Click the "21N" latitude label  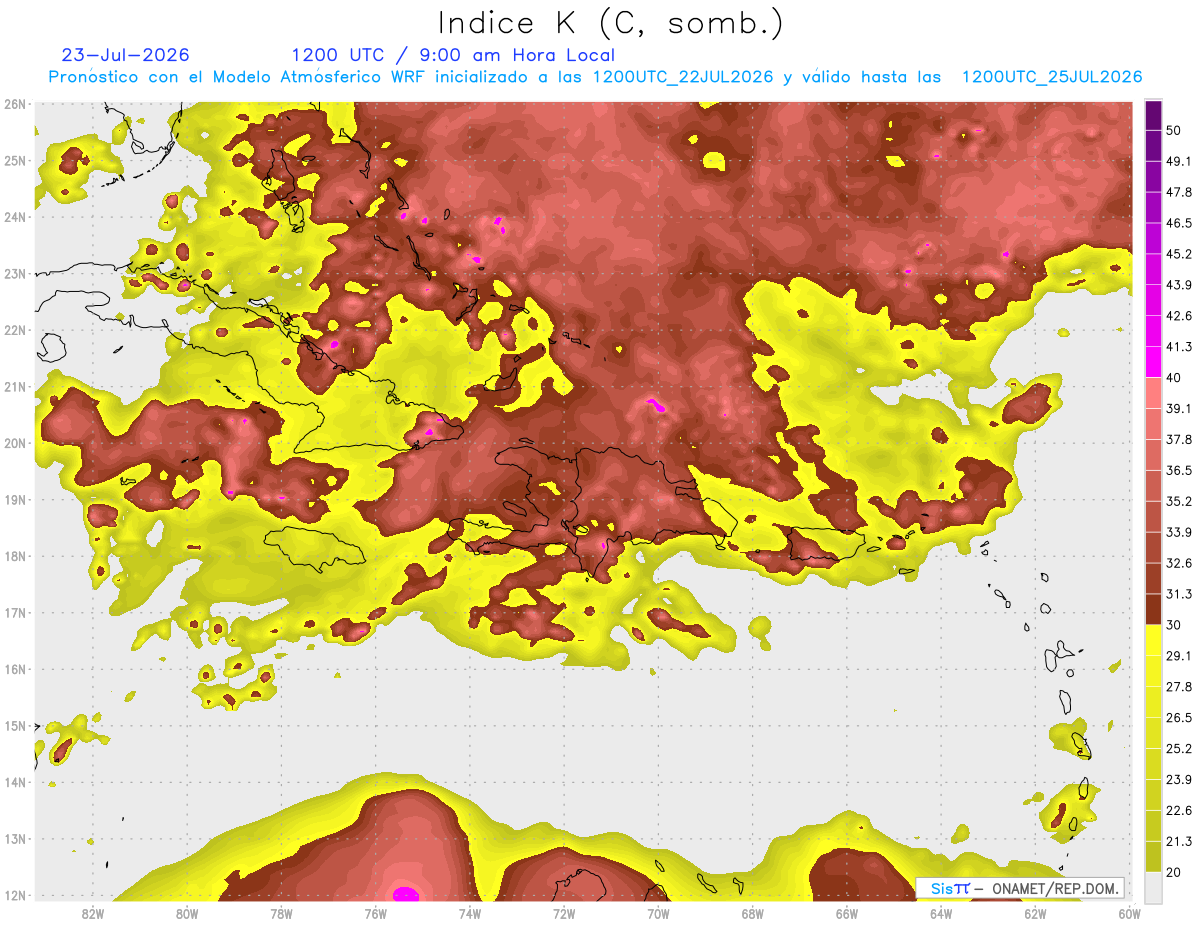pyautogui.click(x=14, y=386)
